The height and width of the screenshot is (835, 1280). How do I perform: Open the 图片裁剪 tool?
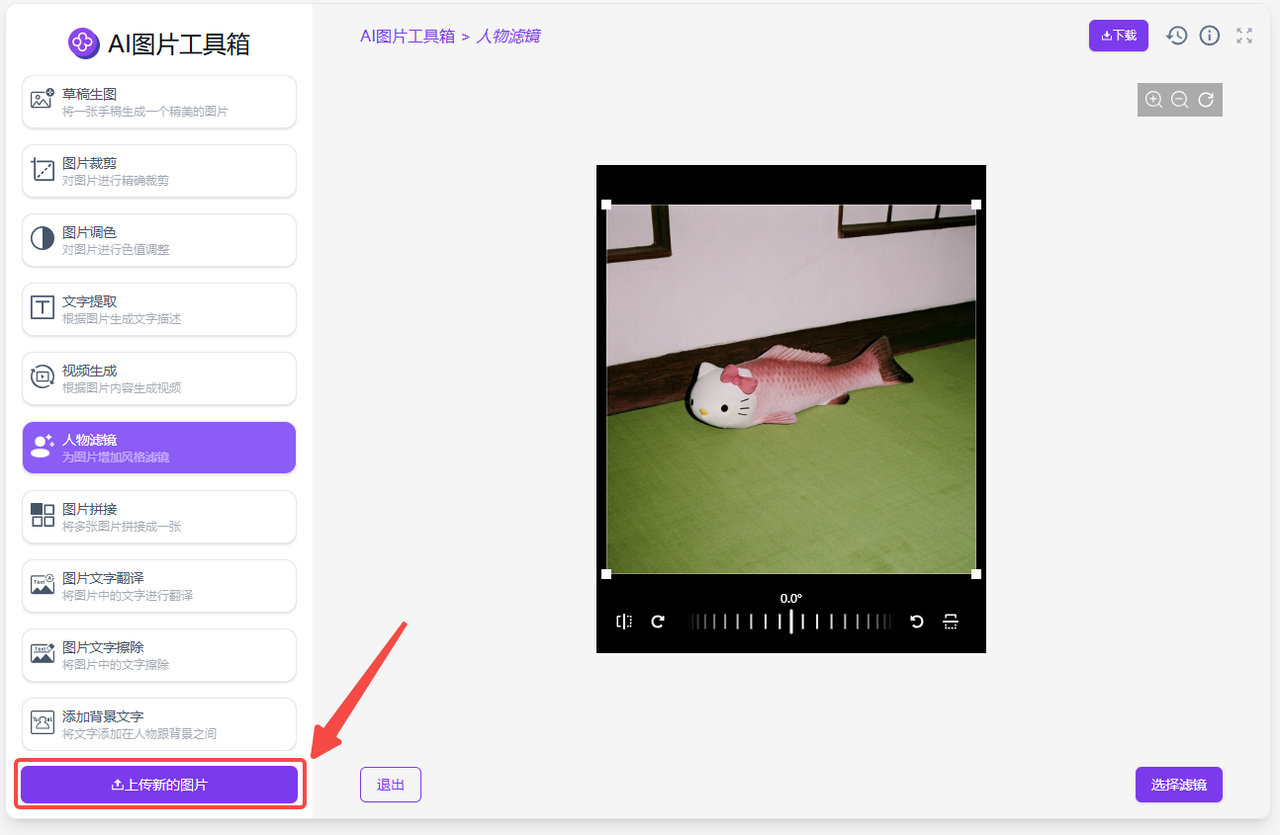(159, 171)
